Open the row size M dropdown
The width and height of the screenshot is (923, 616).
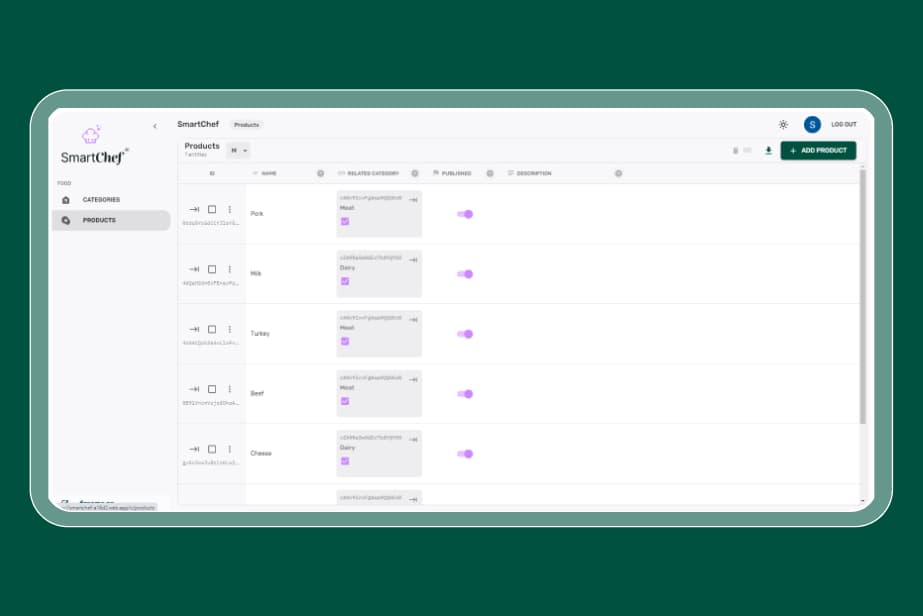238,151
